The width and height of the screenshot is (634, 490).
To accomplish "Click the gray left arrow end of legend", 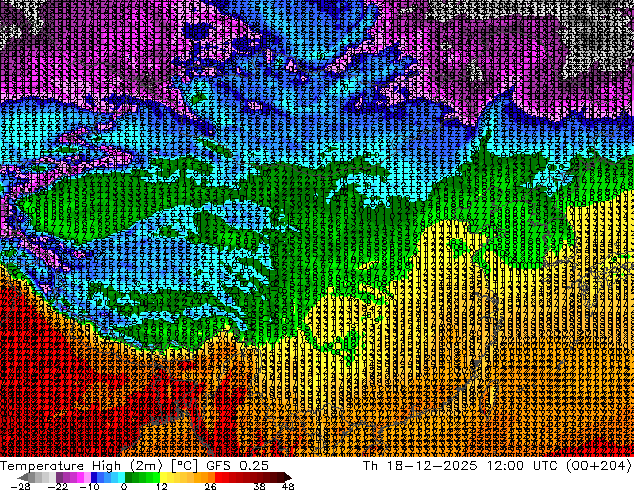I will coord(23,477).
